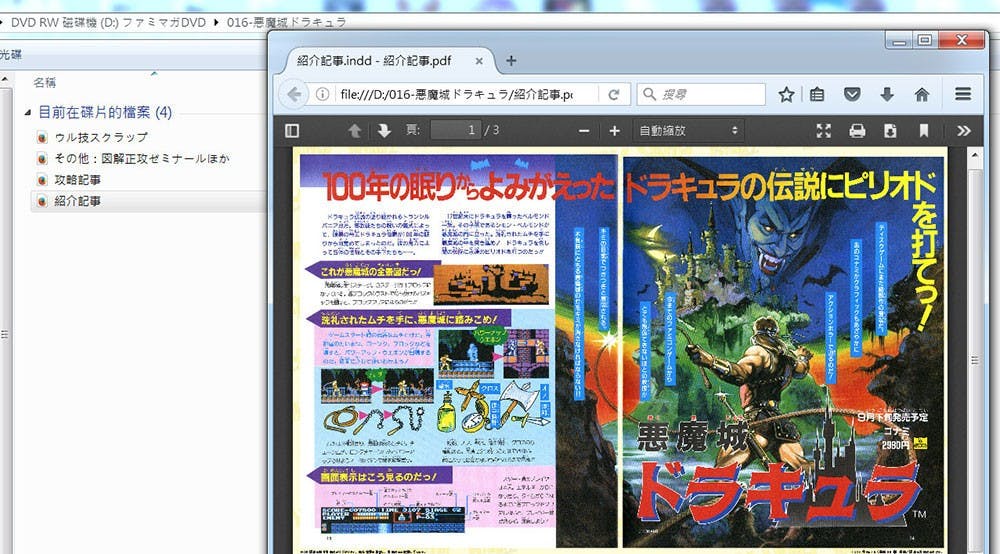This screenshot has height=554, width=1000.
Task: Select 紹介記事 file in Explorer
Action: point(77,201)
